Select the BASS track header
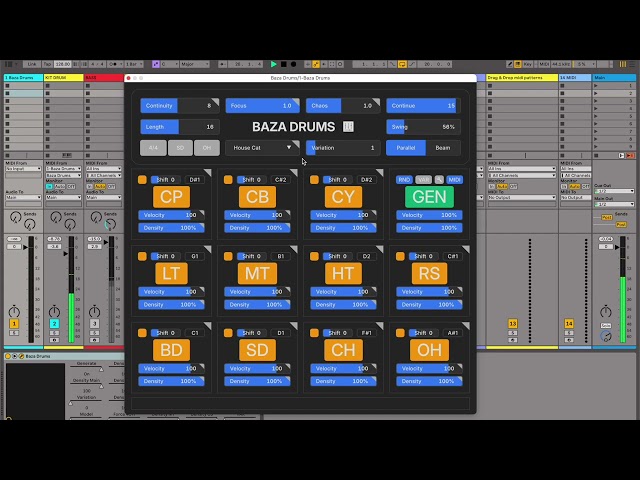Image resolution: width=640 pixels, height=480 pixels. pos(104,78)
